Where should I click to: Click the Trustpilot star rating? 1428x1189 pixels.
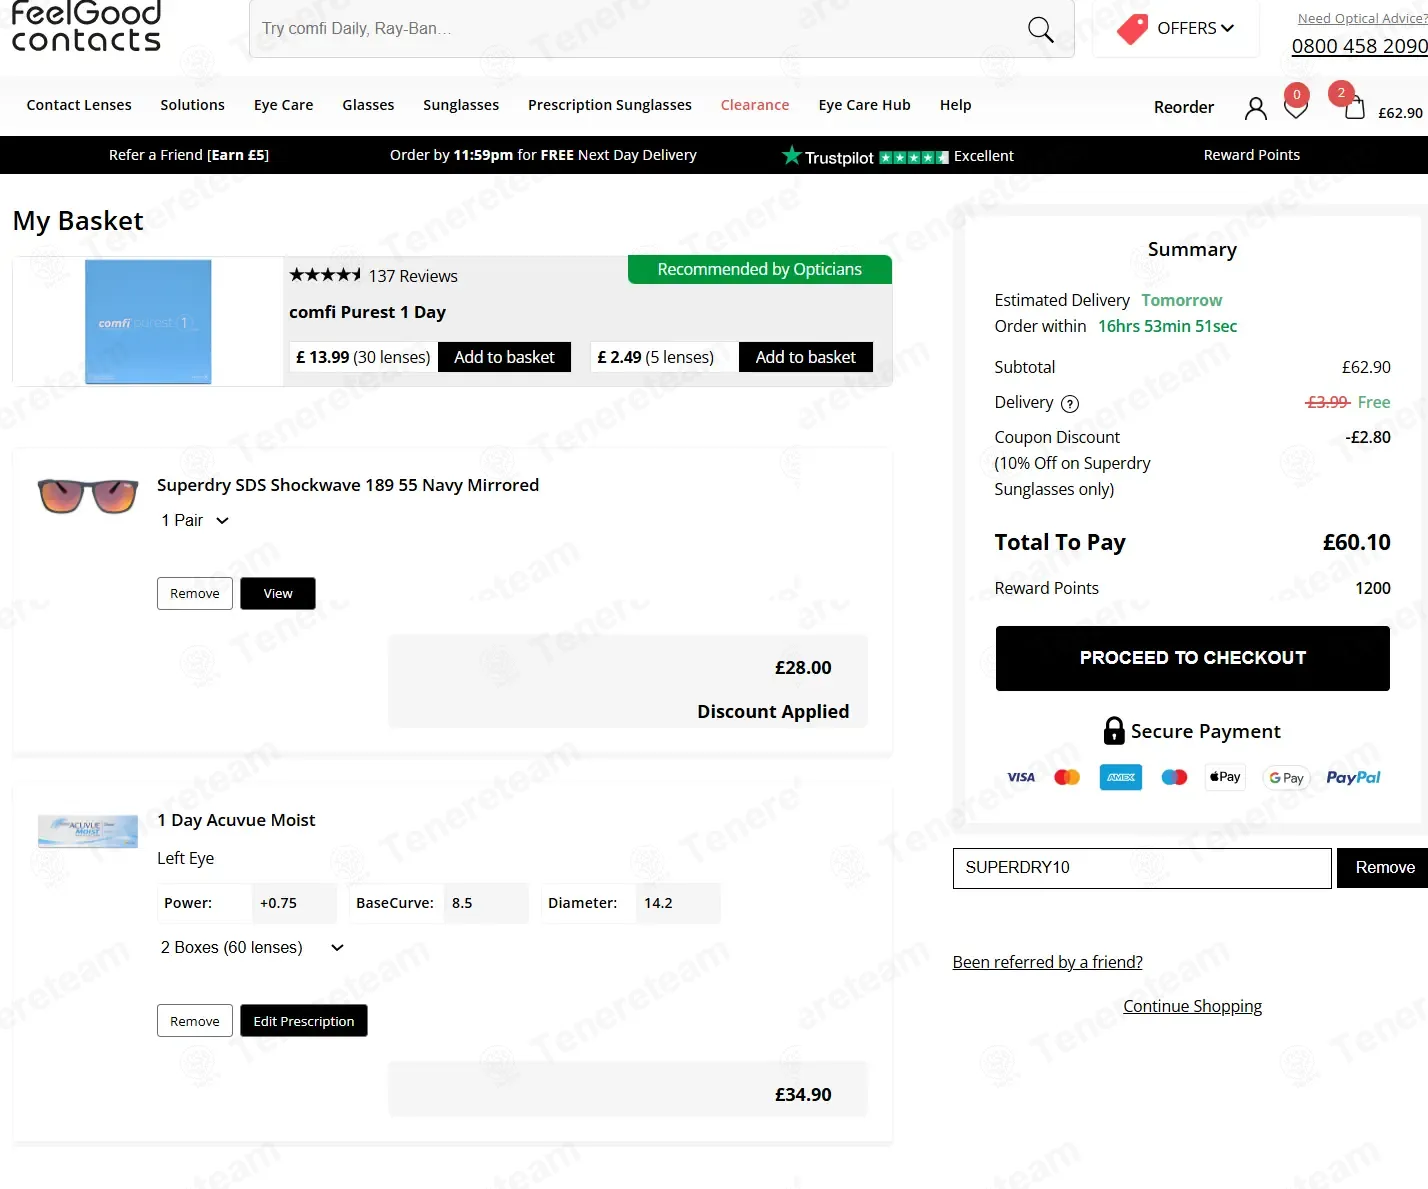click(914, 157)
